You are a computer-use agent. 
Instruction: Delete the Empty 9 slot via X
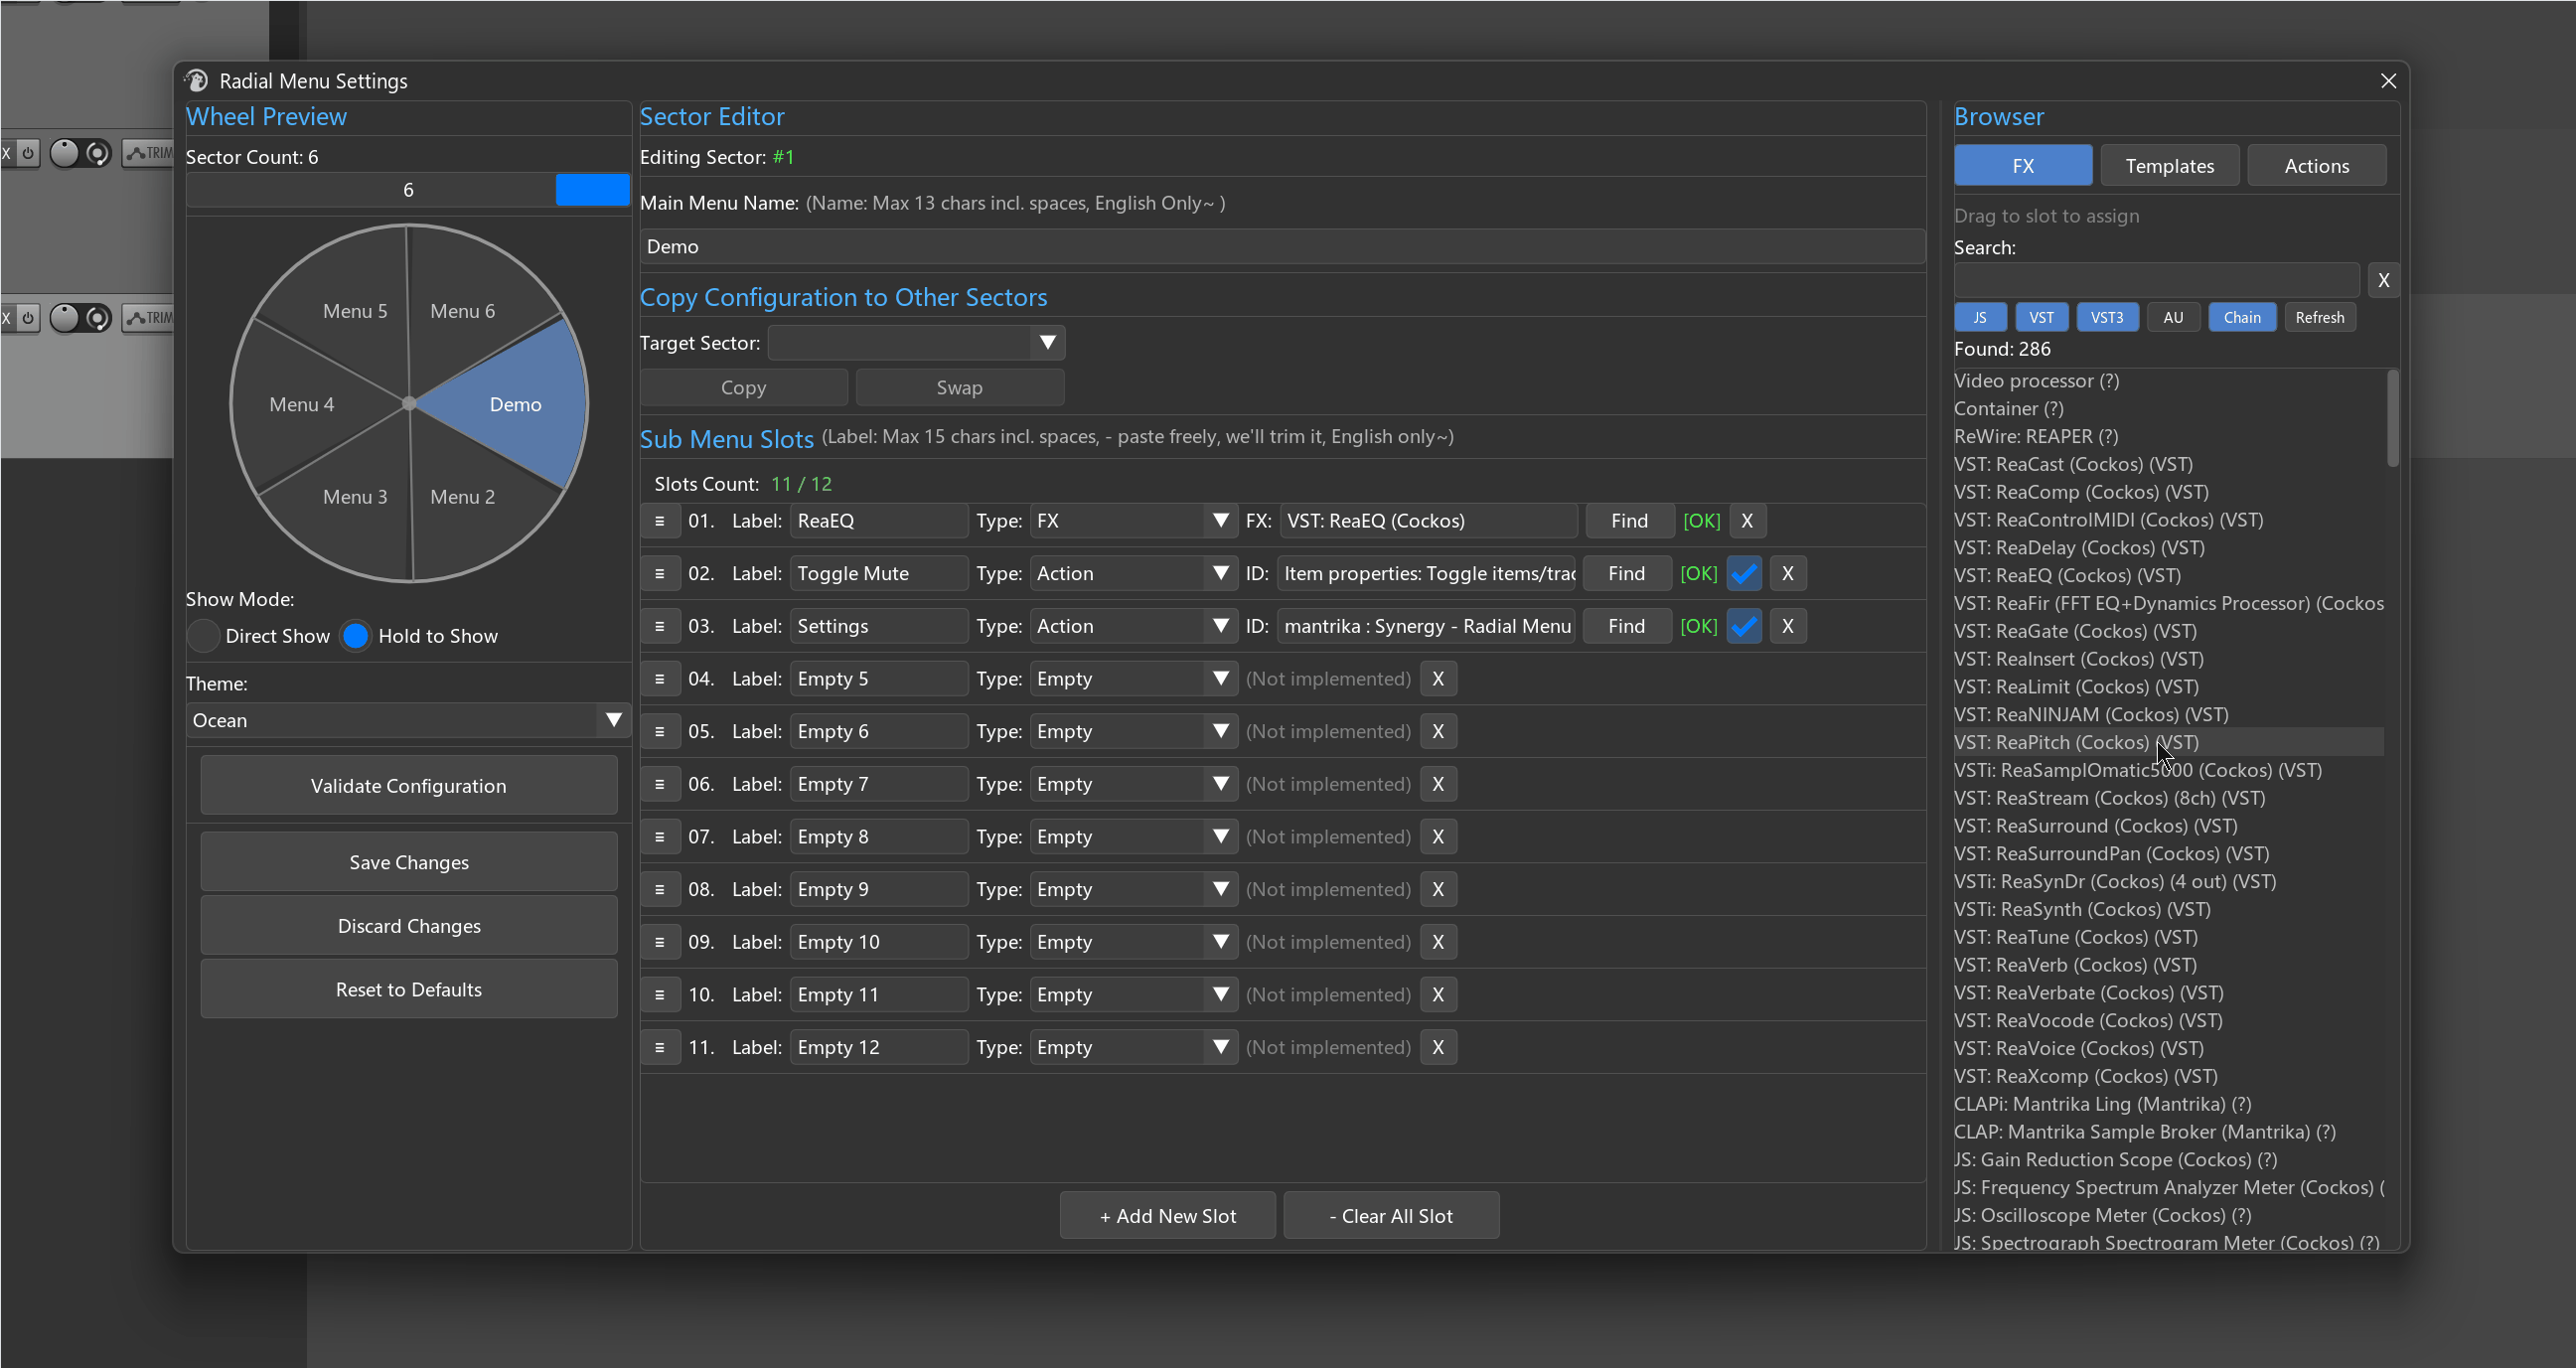coord(1438,890)
